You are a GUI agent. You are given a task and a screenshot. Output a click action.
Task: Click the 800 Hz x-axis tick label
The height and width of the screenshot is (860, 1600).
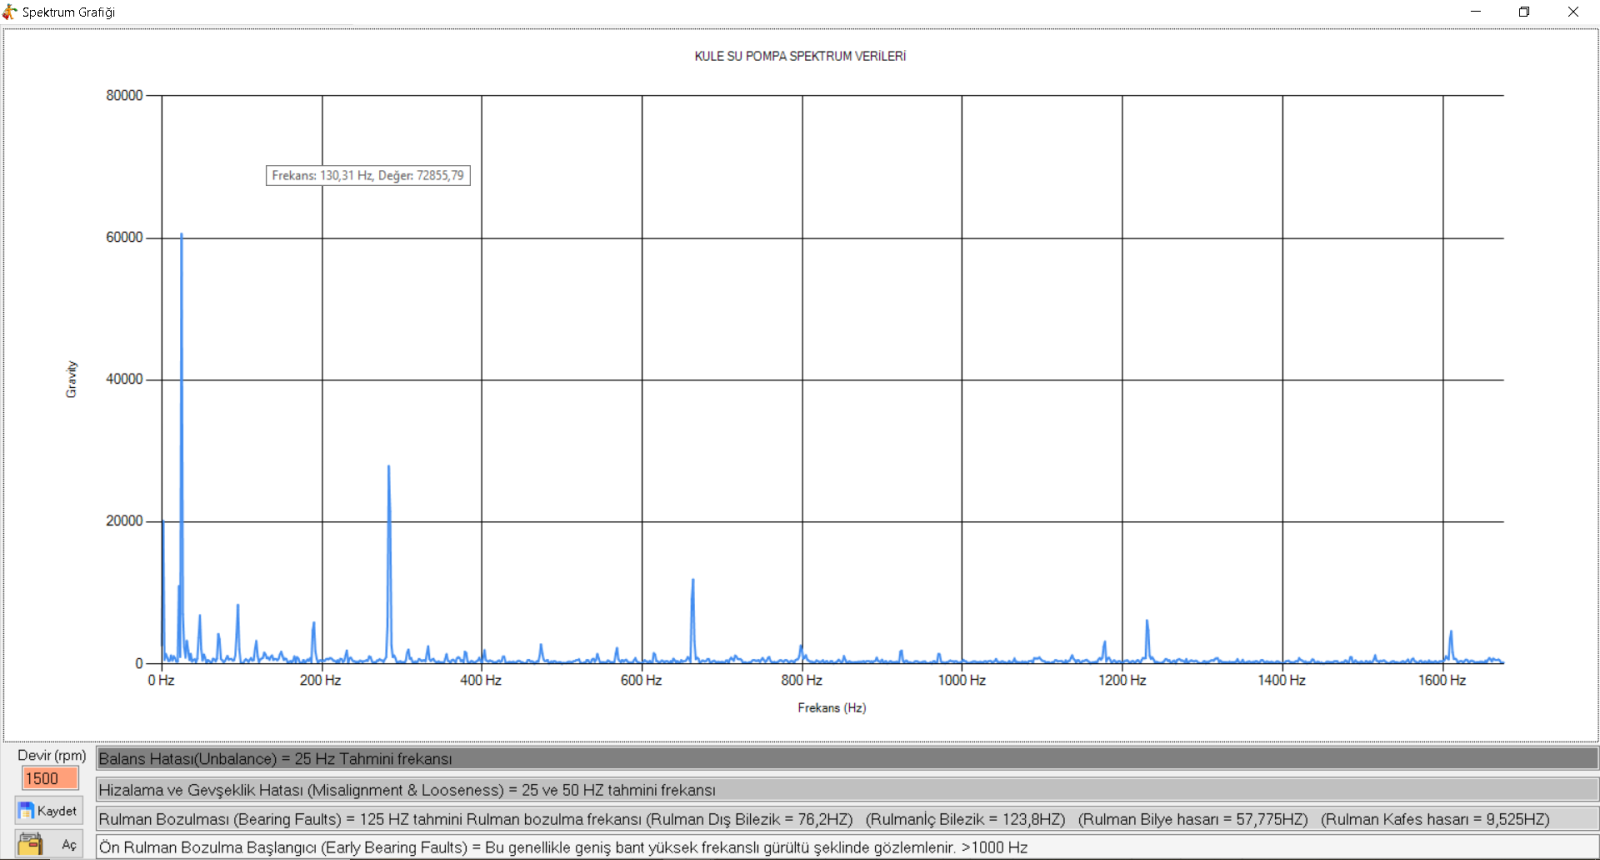click(x=802, y=680)
